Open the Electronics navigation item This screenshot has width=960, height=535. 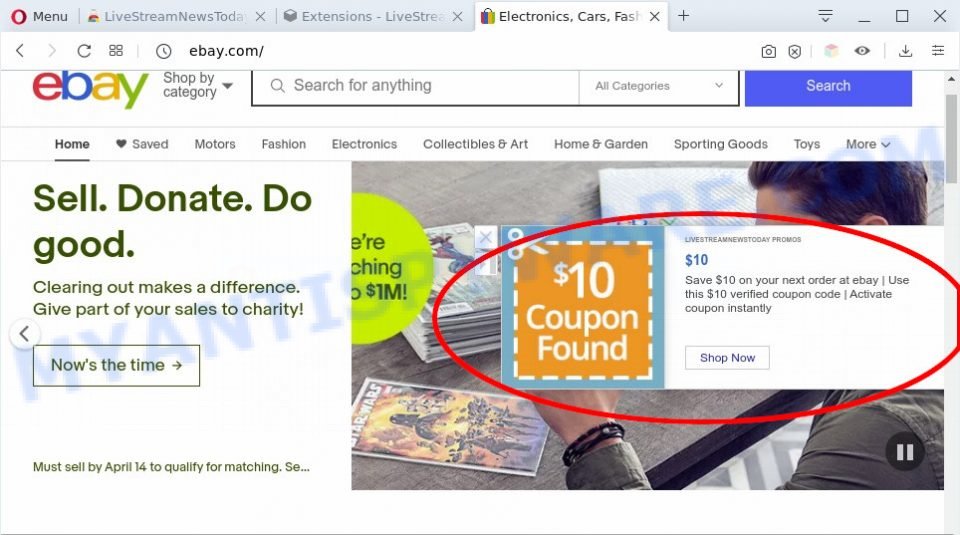tap(364, 144)
